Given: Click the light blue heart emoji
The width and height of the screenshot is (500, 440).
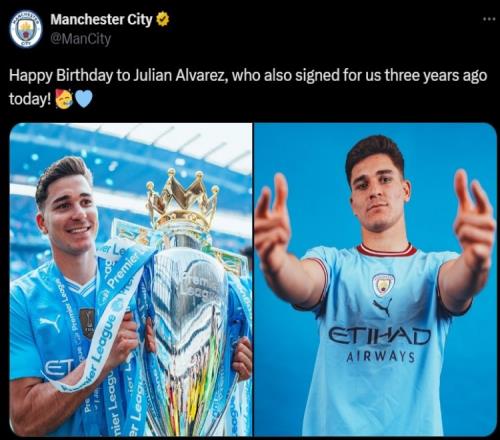Looking at the screenshot, I should (84, 99).
